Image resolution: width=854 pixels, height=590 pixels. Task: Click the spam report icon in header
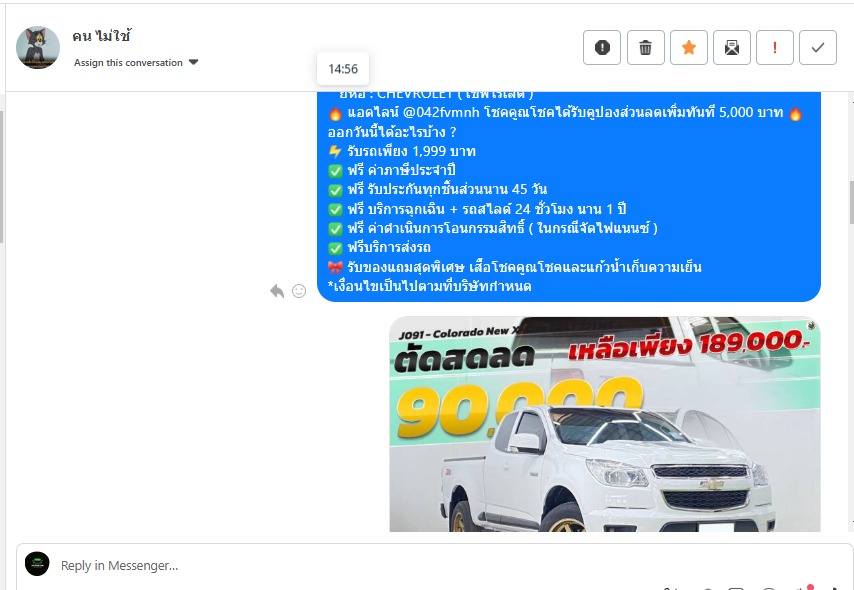[x=602, y=47]
